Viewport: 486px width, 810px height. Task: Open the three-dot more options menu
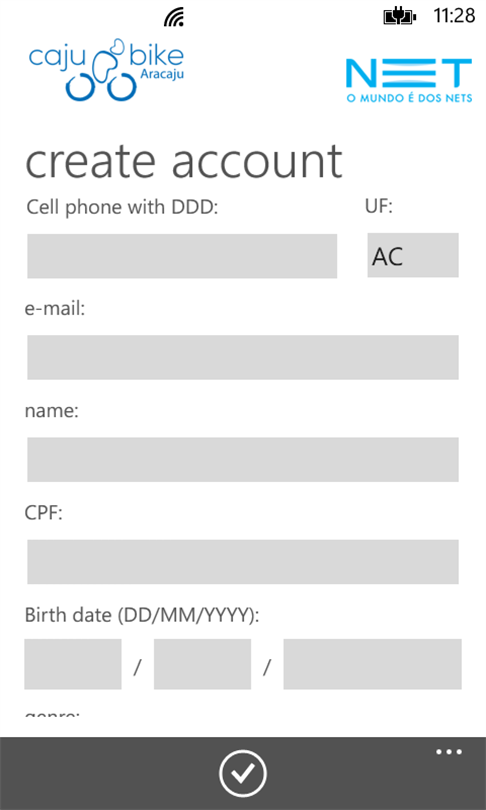(x=449, y=752)
